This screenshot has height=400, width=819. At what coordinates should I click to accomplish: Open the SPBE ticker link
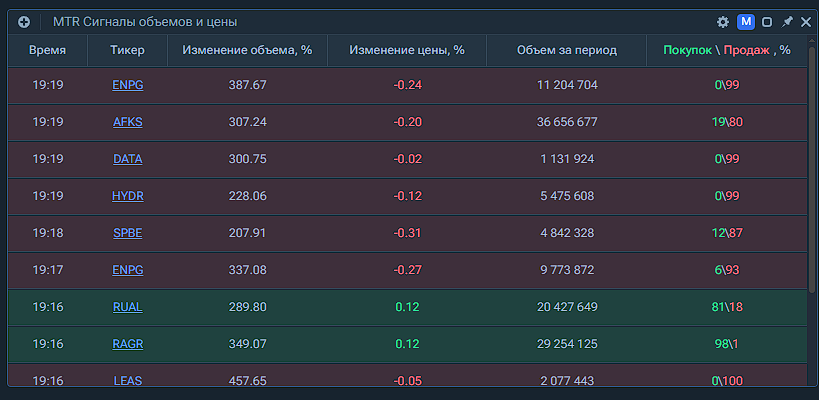128,233
